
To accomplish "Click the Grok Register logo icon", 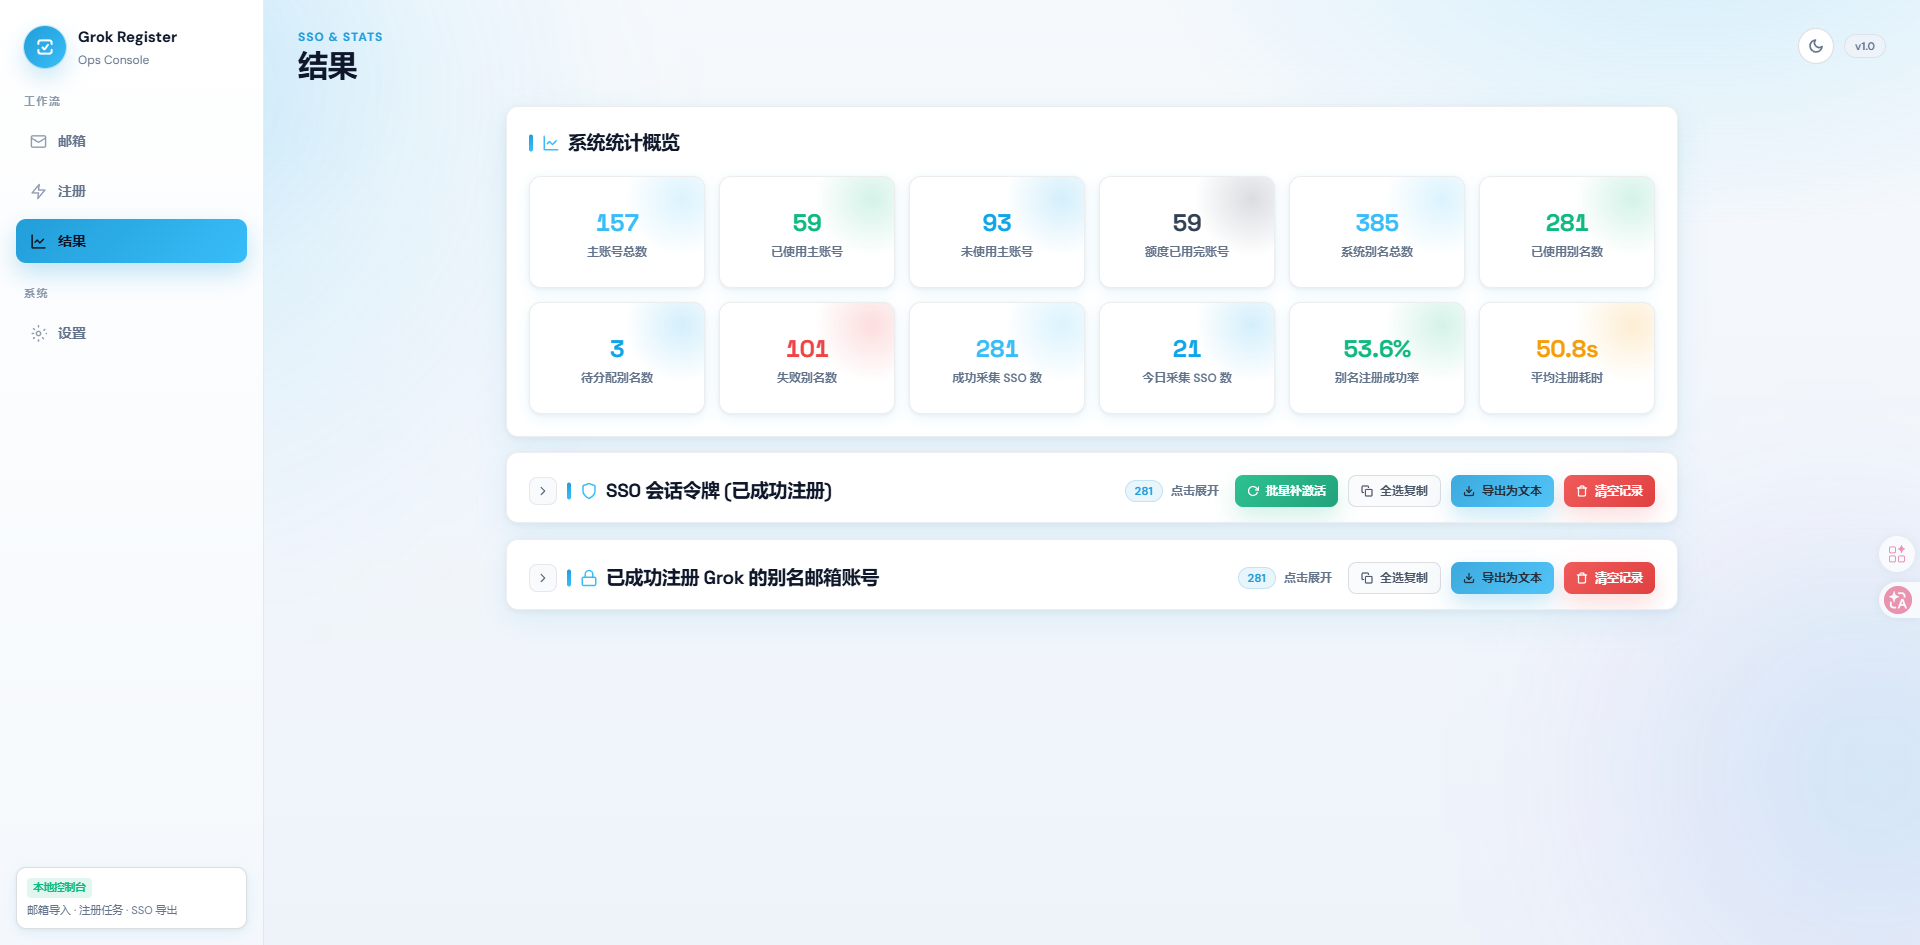I will [x=45, y=47].
